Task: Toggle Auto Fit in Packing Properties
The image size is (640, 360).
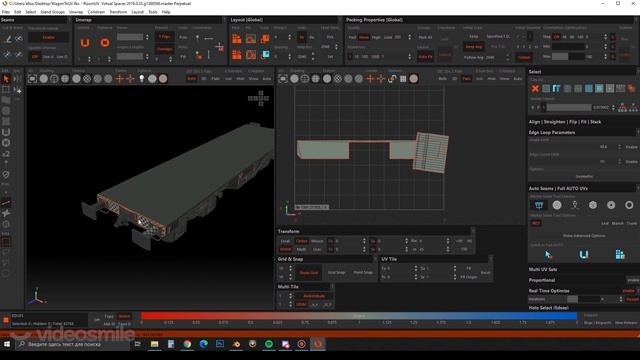Action: tap(425, 57)
